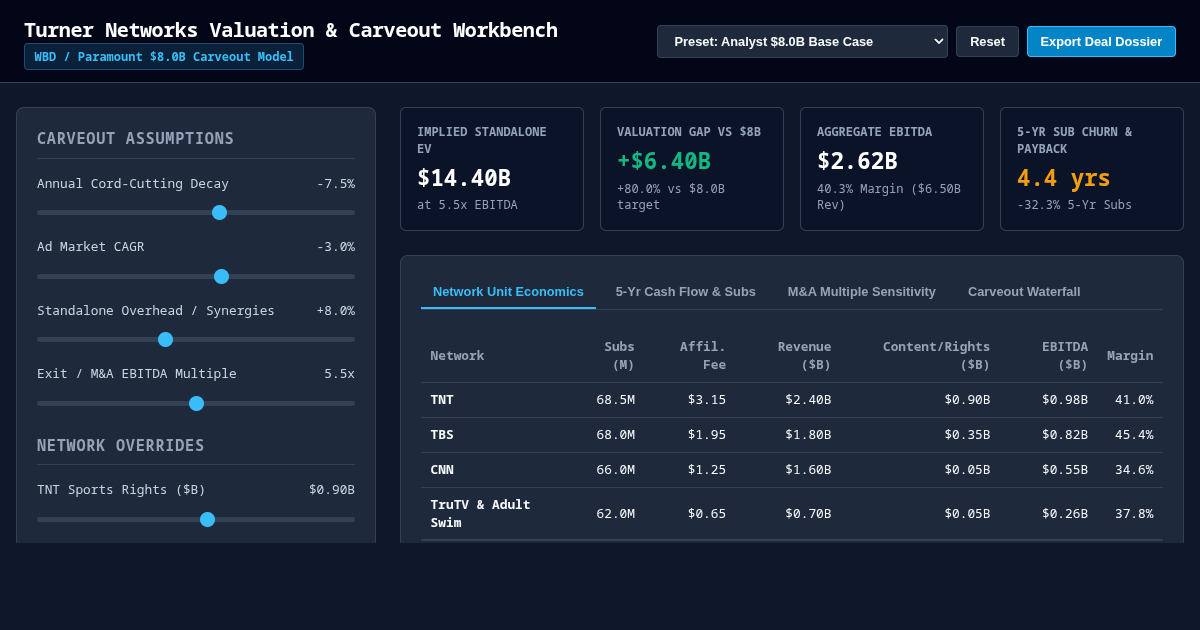
Task: Click TBS subs value 68.0M
Action: click(x=615, y=434)
